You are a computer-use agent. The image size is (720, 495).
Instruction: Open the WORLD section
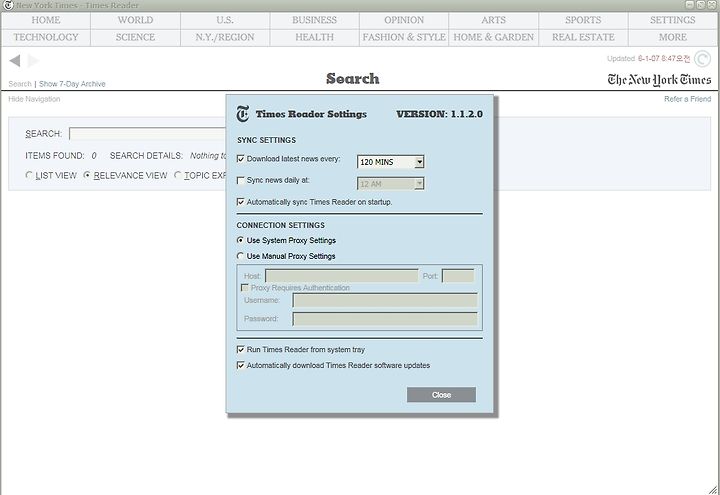pos(135,20)
